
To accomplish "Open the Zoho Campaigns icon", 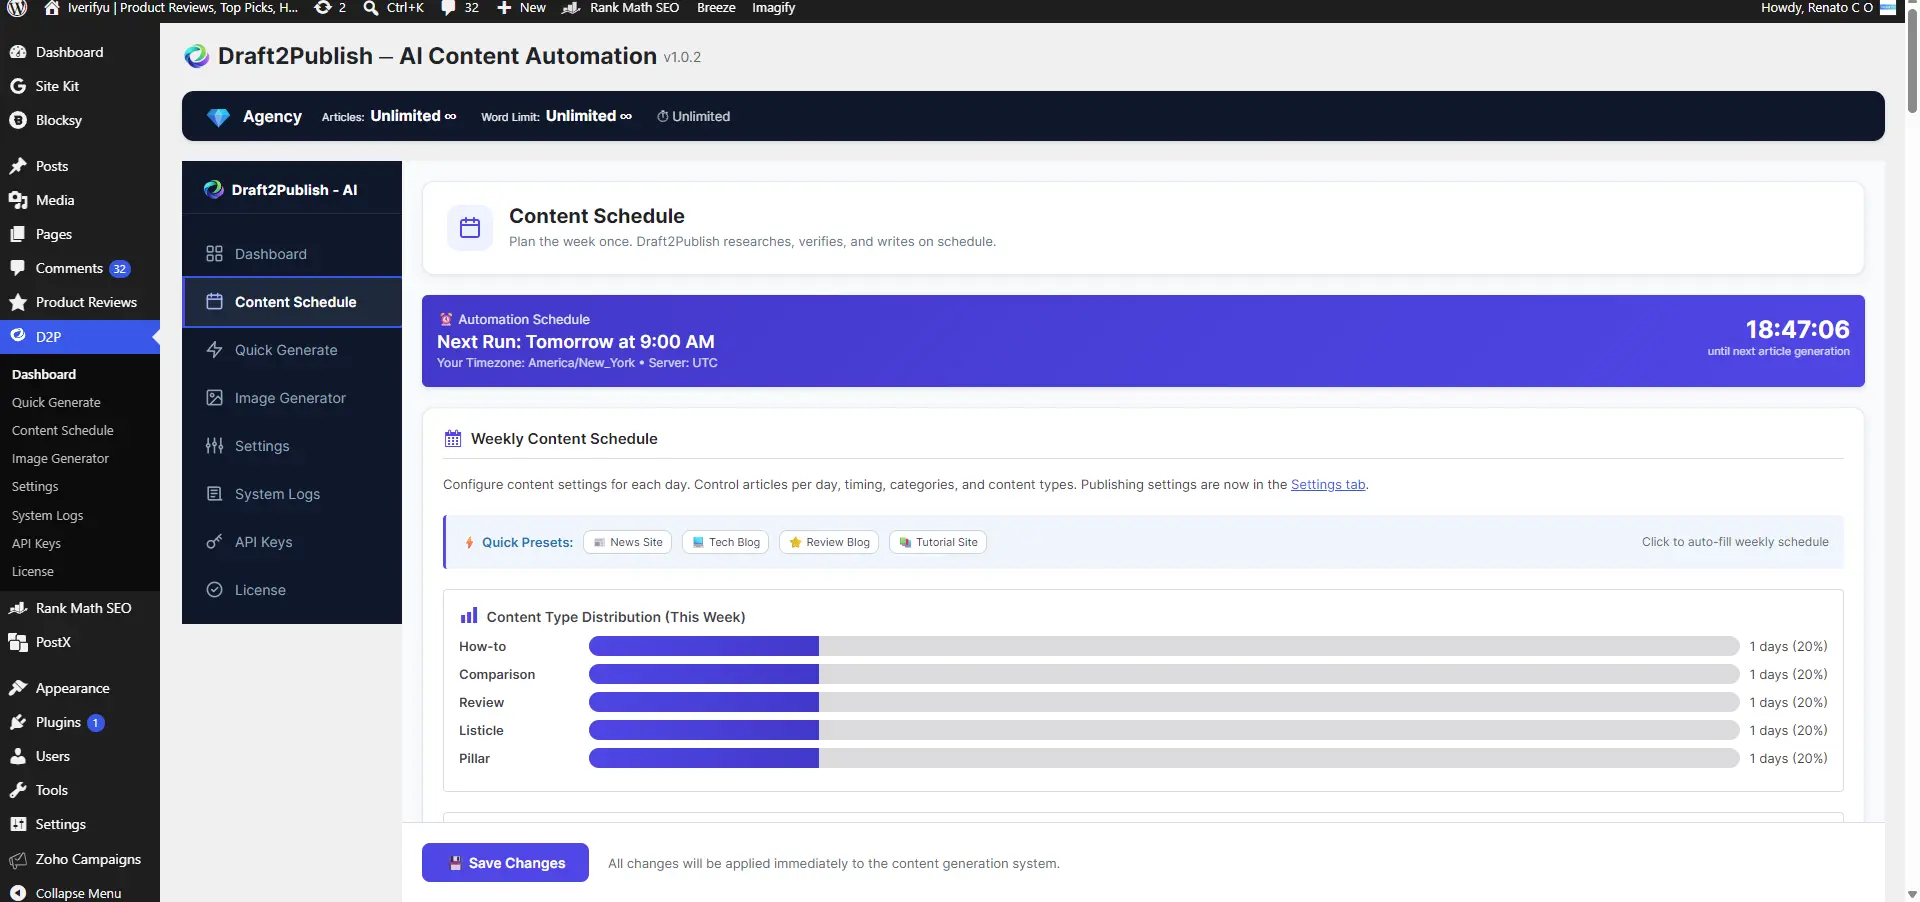I will [18, 859].
